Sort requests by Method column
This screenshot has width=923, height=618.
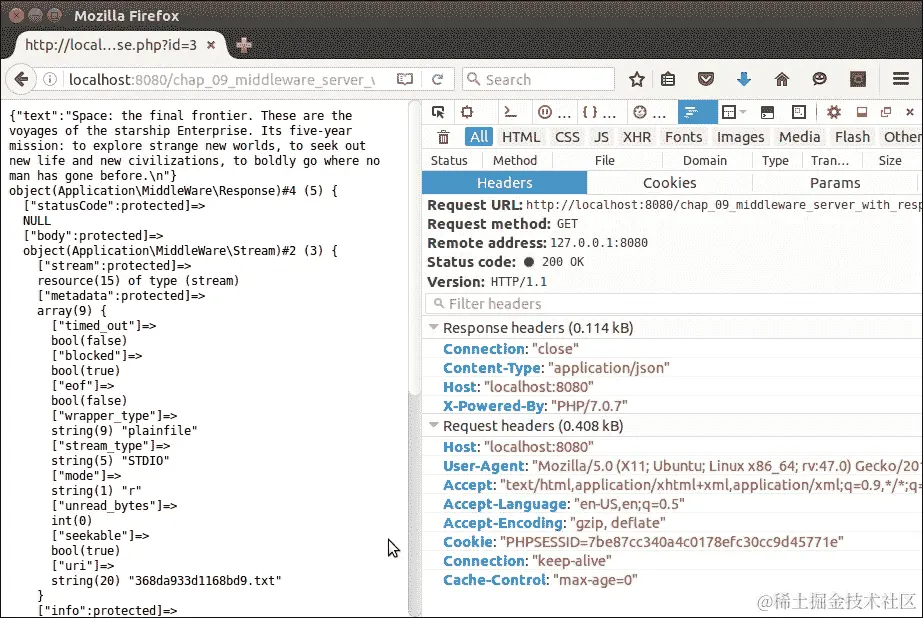click(x=515, y=160)
